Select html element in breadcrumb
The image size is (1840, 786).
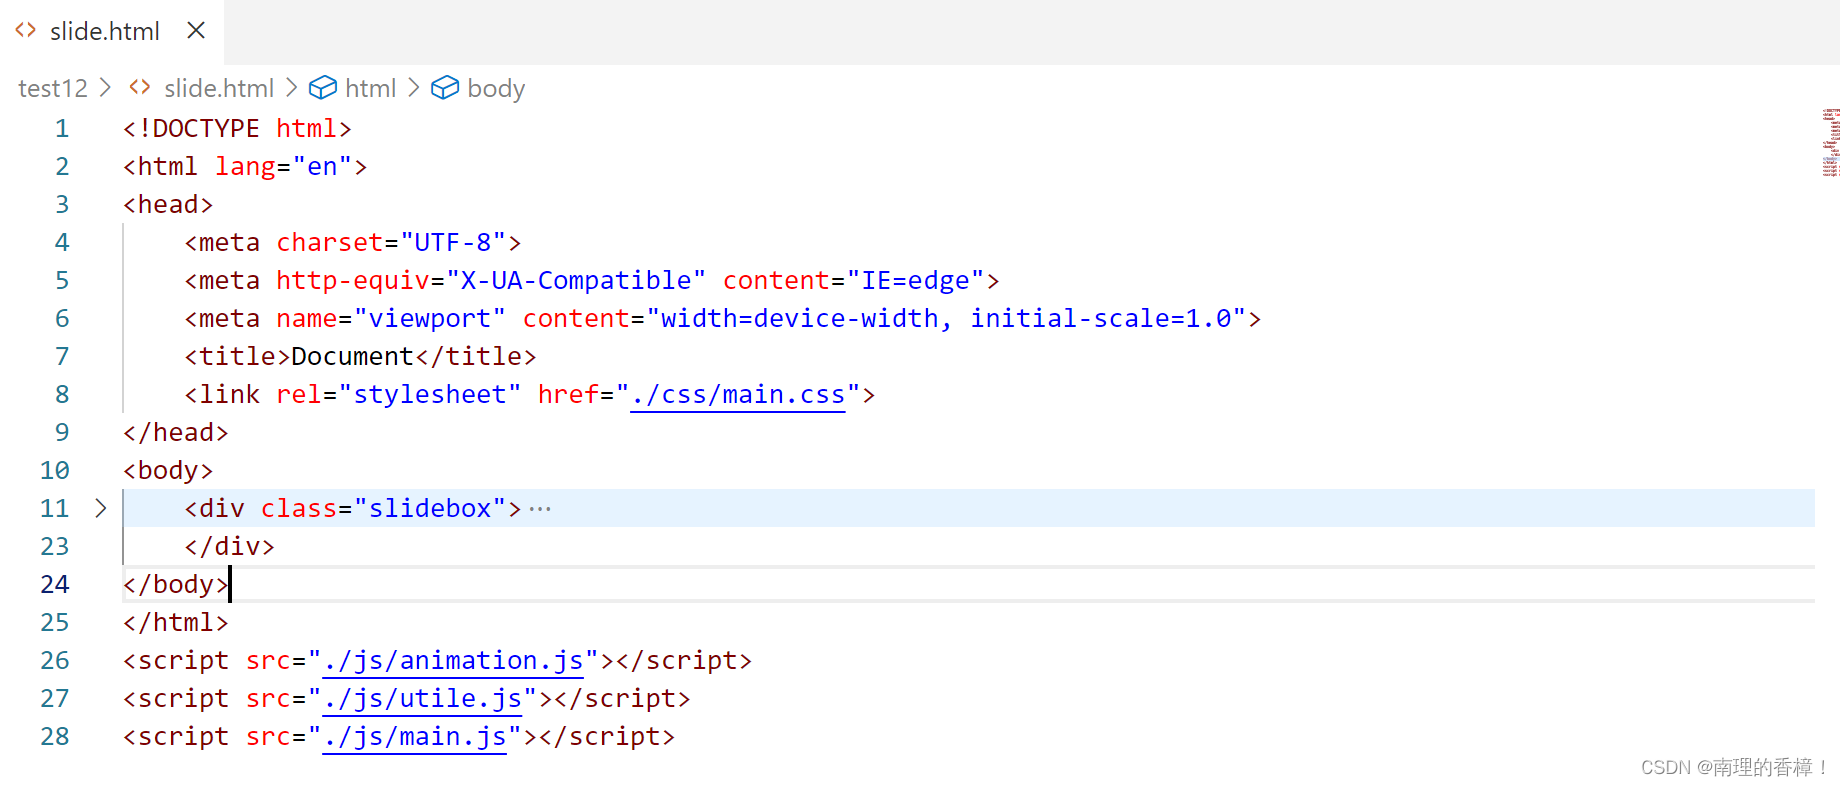(x=371, y=88)
